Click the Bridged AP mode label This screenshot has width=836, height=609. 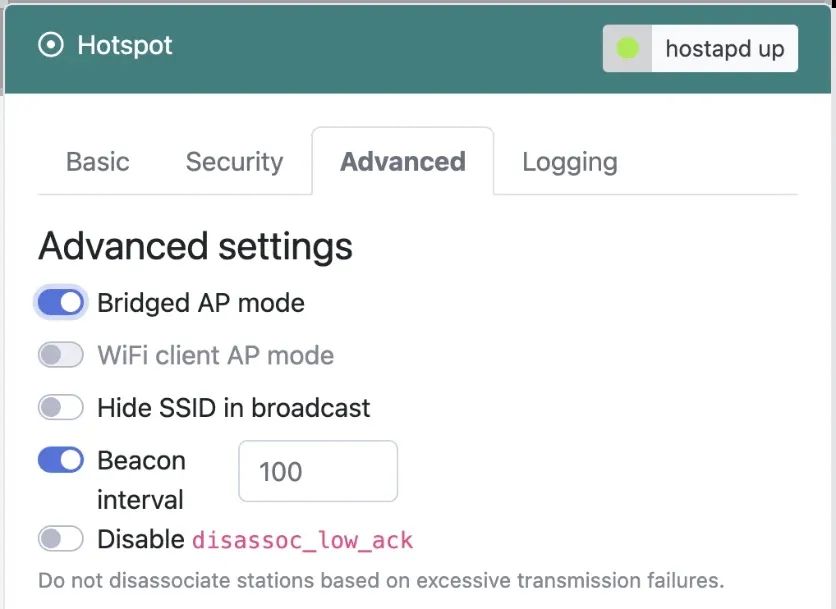point(200,302)
